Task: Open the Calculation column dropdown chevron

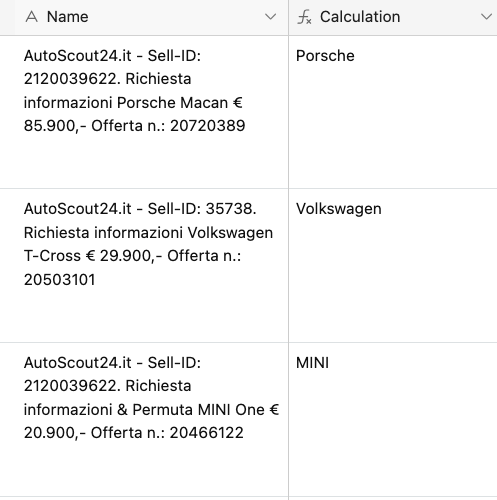Action: pyautogui.click(x=486, y=17)
